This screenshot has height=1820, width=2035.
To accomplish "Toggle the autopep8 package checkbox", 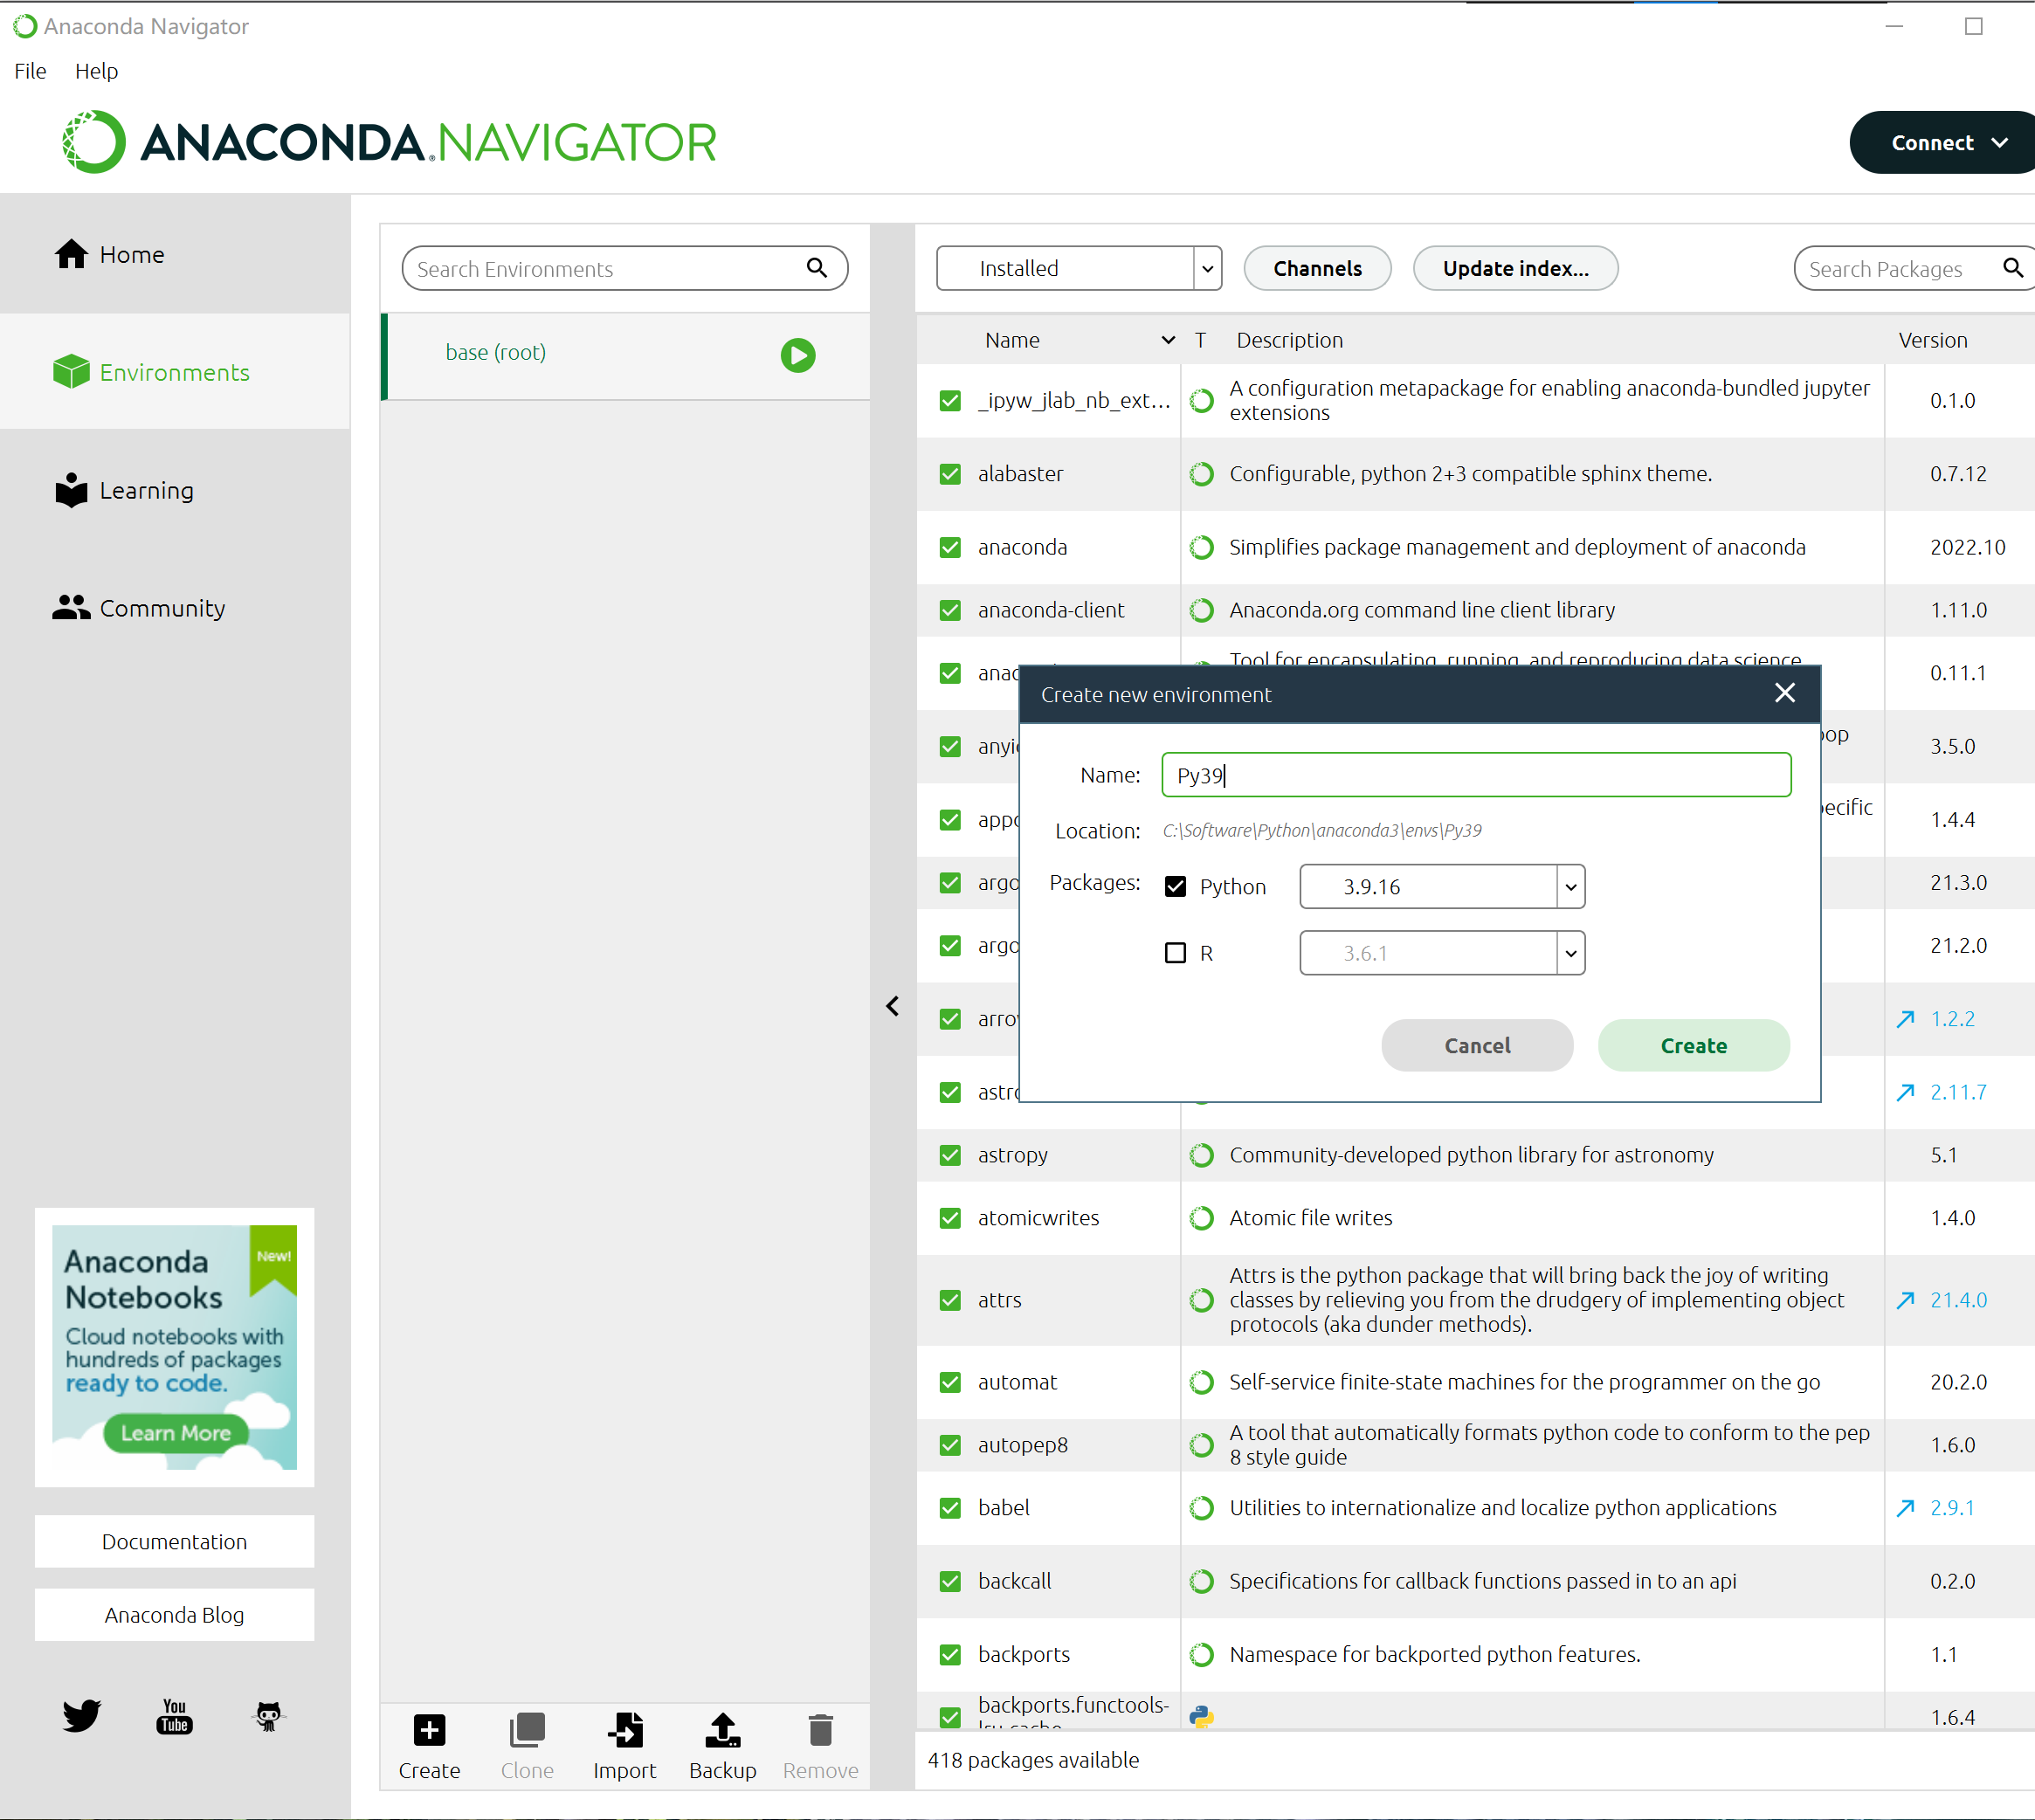I will click(x=950, y=1445).
